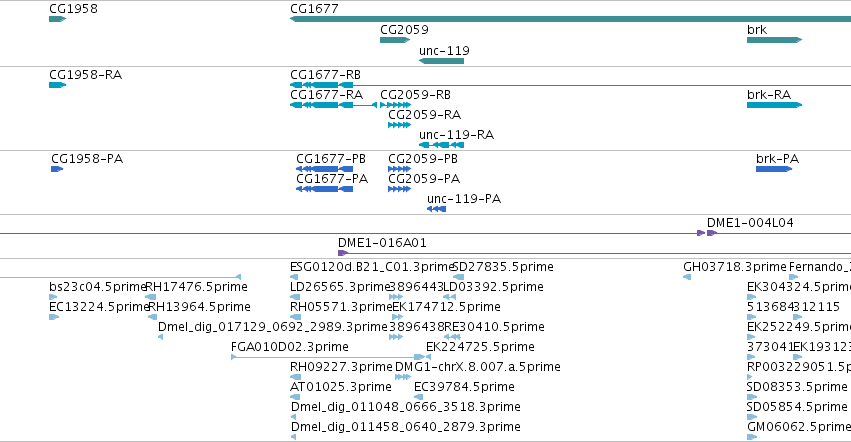Select the CG2059 gene glyph
This screenshot has height=442, width=851.
click(395, 40)
